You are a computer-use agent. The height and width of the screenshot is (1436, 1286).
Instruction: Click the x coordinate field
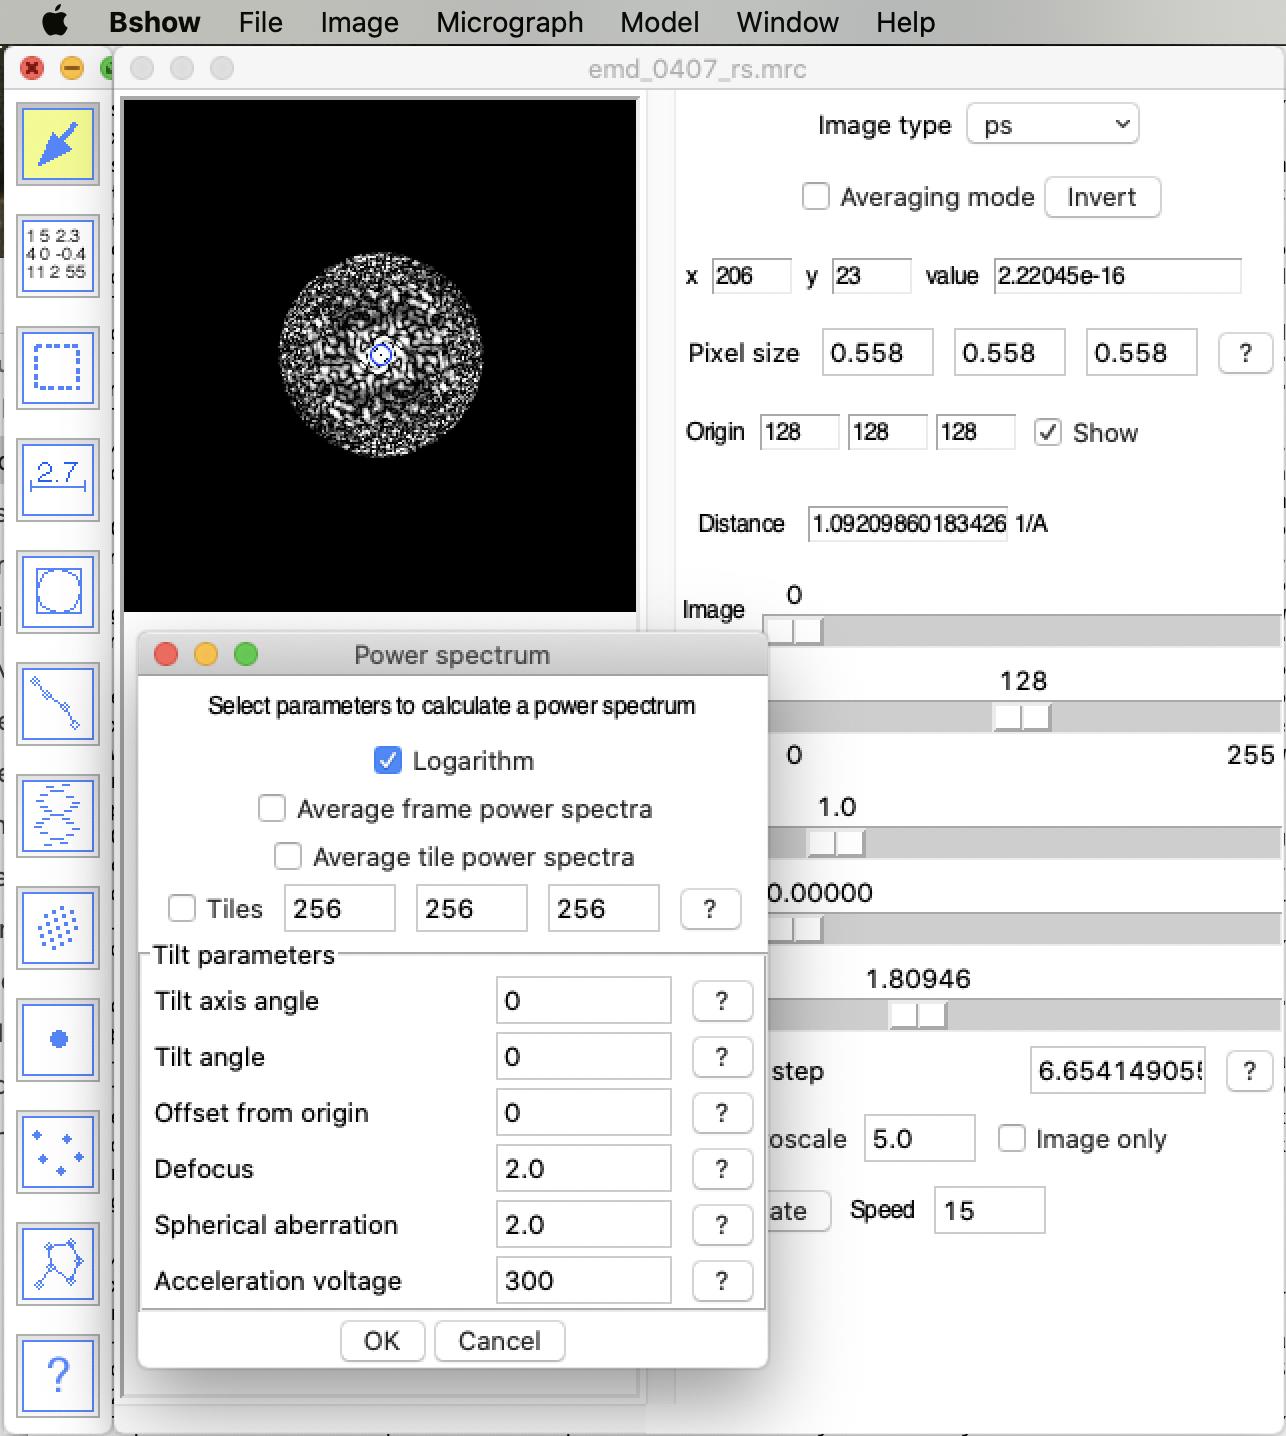pos(751,275)
